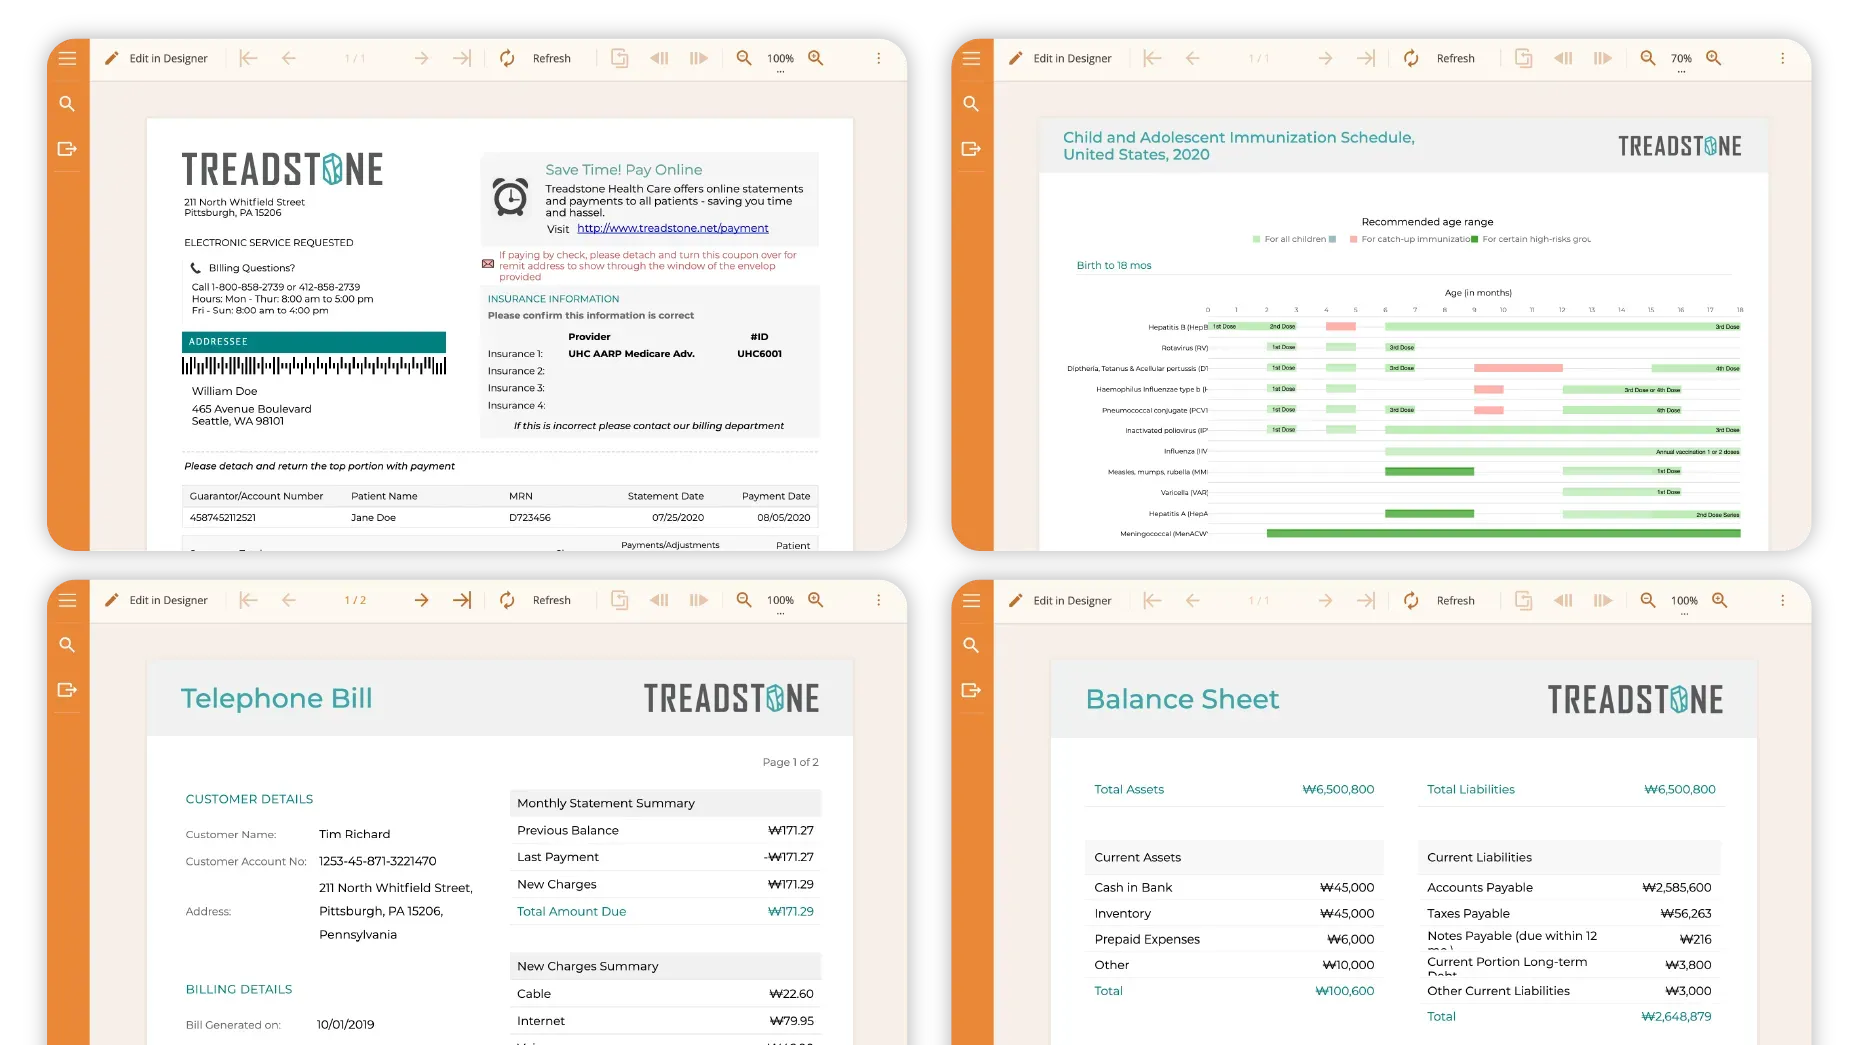Click 'Cash in Bank' row in Balance Sheet
This screenshot has height=1045, width=1850.
pos(1234,887)
